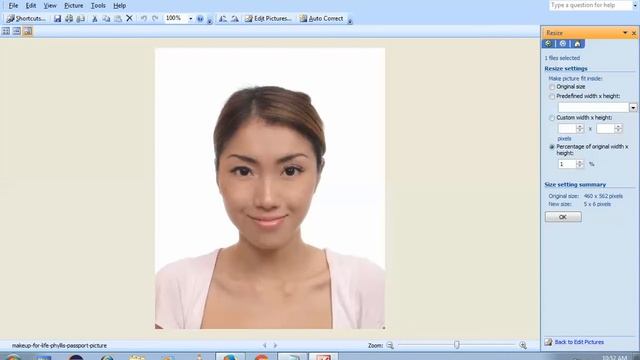Open the Picture menu
Image resolution: width=640 pixels, height=360 pixels.
73,6
